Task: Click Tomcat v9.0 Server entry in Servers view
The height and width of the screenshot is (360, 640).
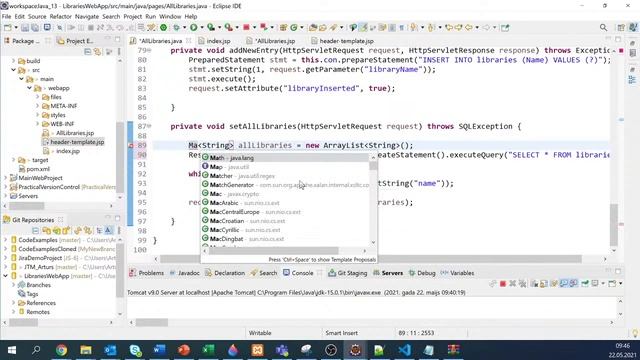Action: coord(296,293)
